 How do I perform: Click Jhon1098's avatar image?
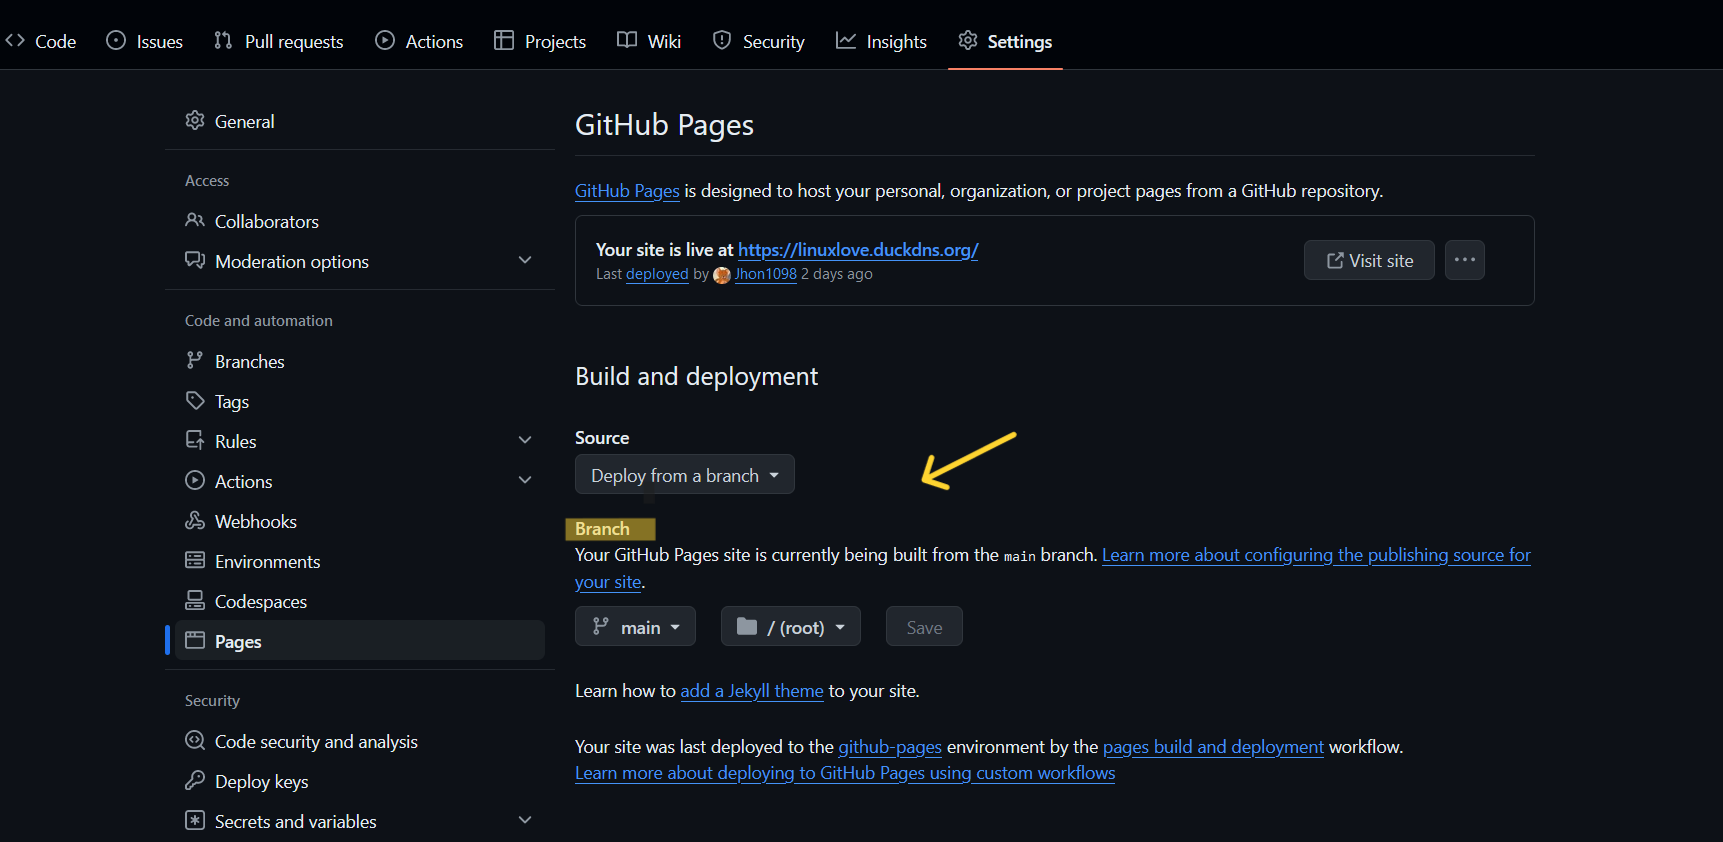click(722, 275)
